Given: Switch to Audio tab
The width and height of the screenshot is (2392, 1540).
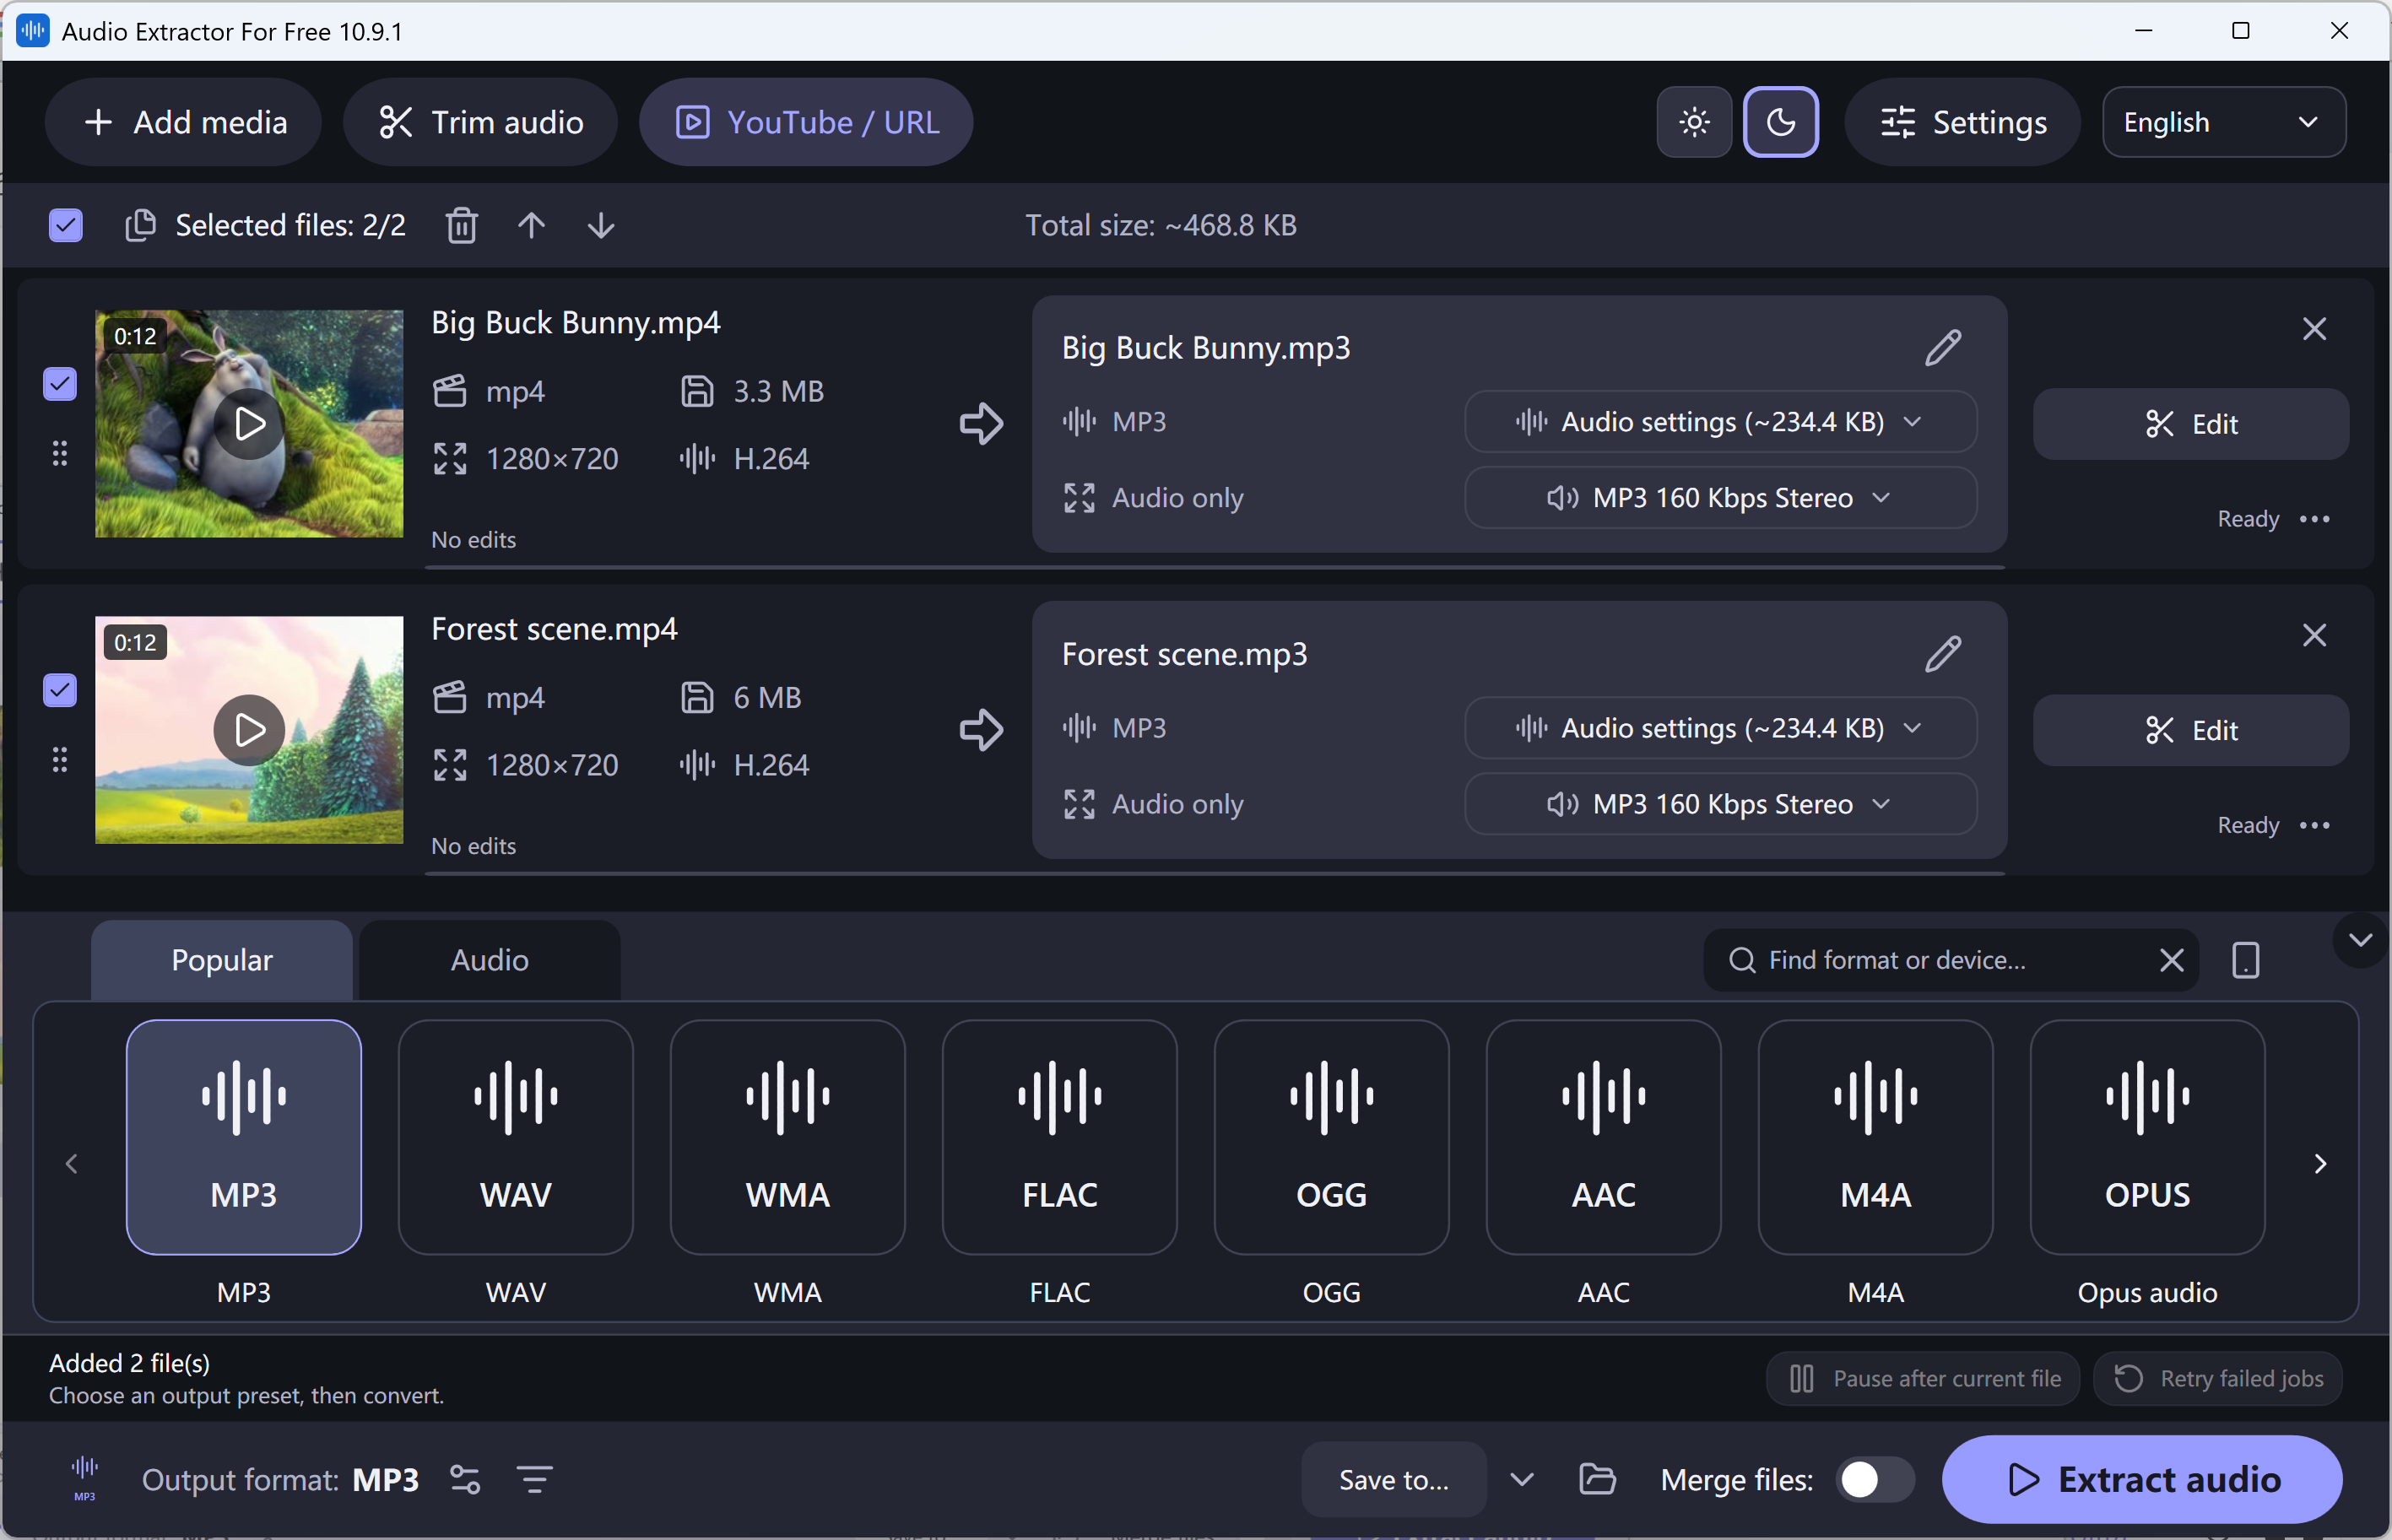Looking at the screenshot, I should (x=490, y=960).
